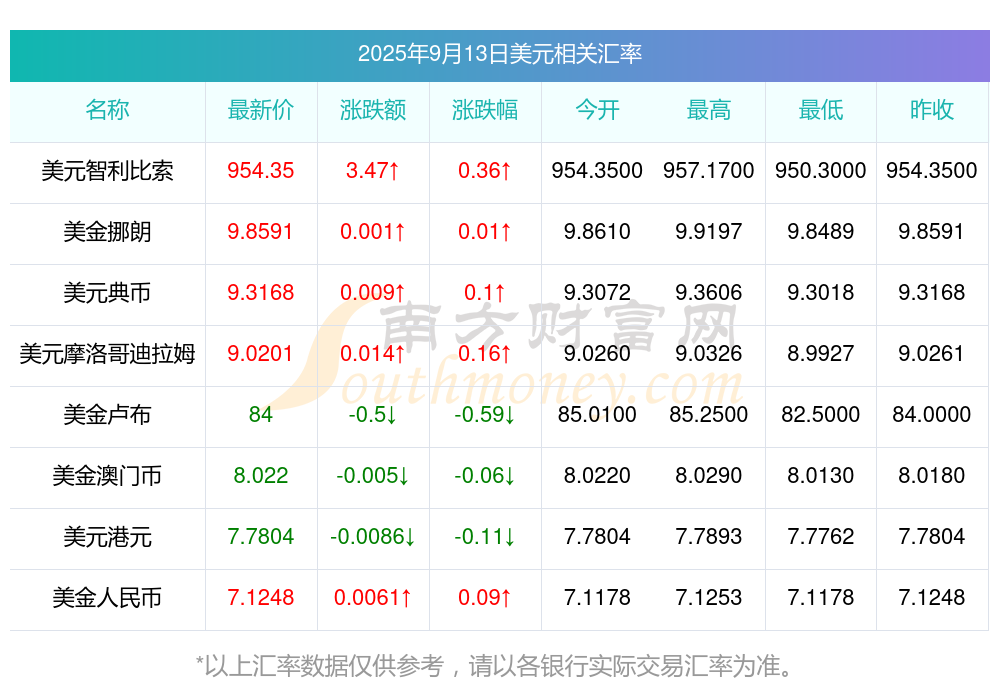1000x698 pixels.
Task: Click change amount -0.0086↓
Action: (x=373, y=537)
